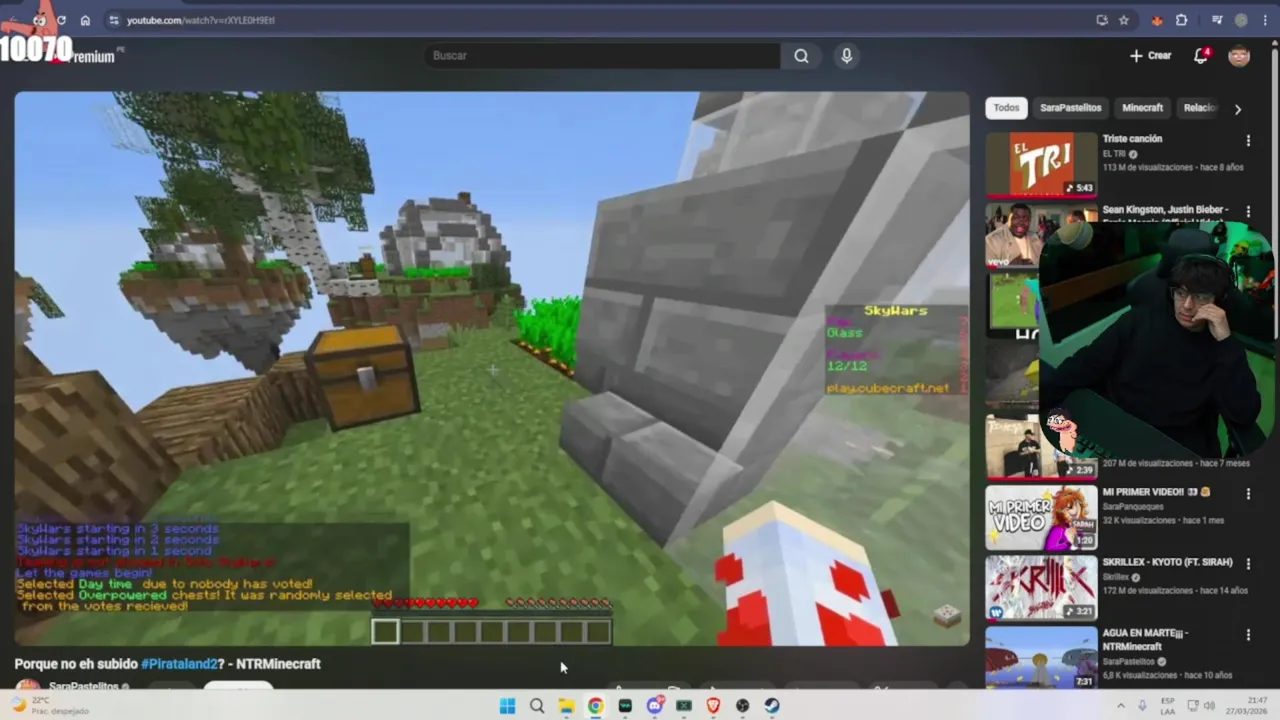Select the SaraPastelitos filter chip
This screenshot has height=720, width=1280.
[1070, 108]
